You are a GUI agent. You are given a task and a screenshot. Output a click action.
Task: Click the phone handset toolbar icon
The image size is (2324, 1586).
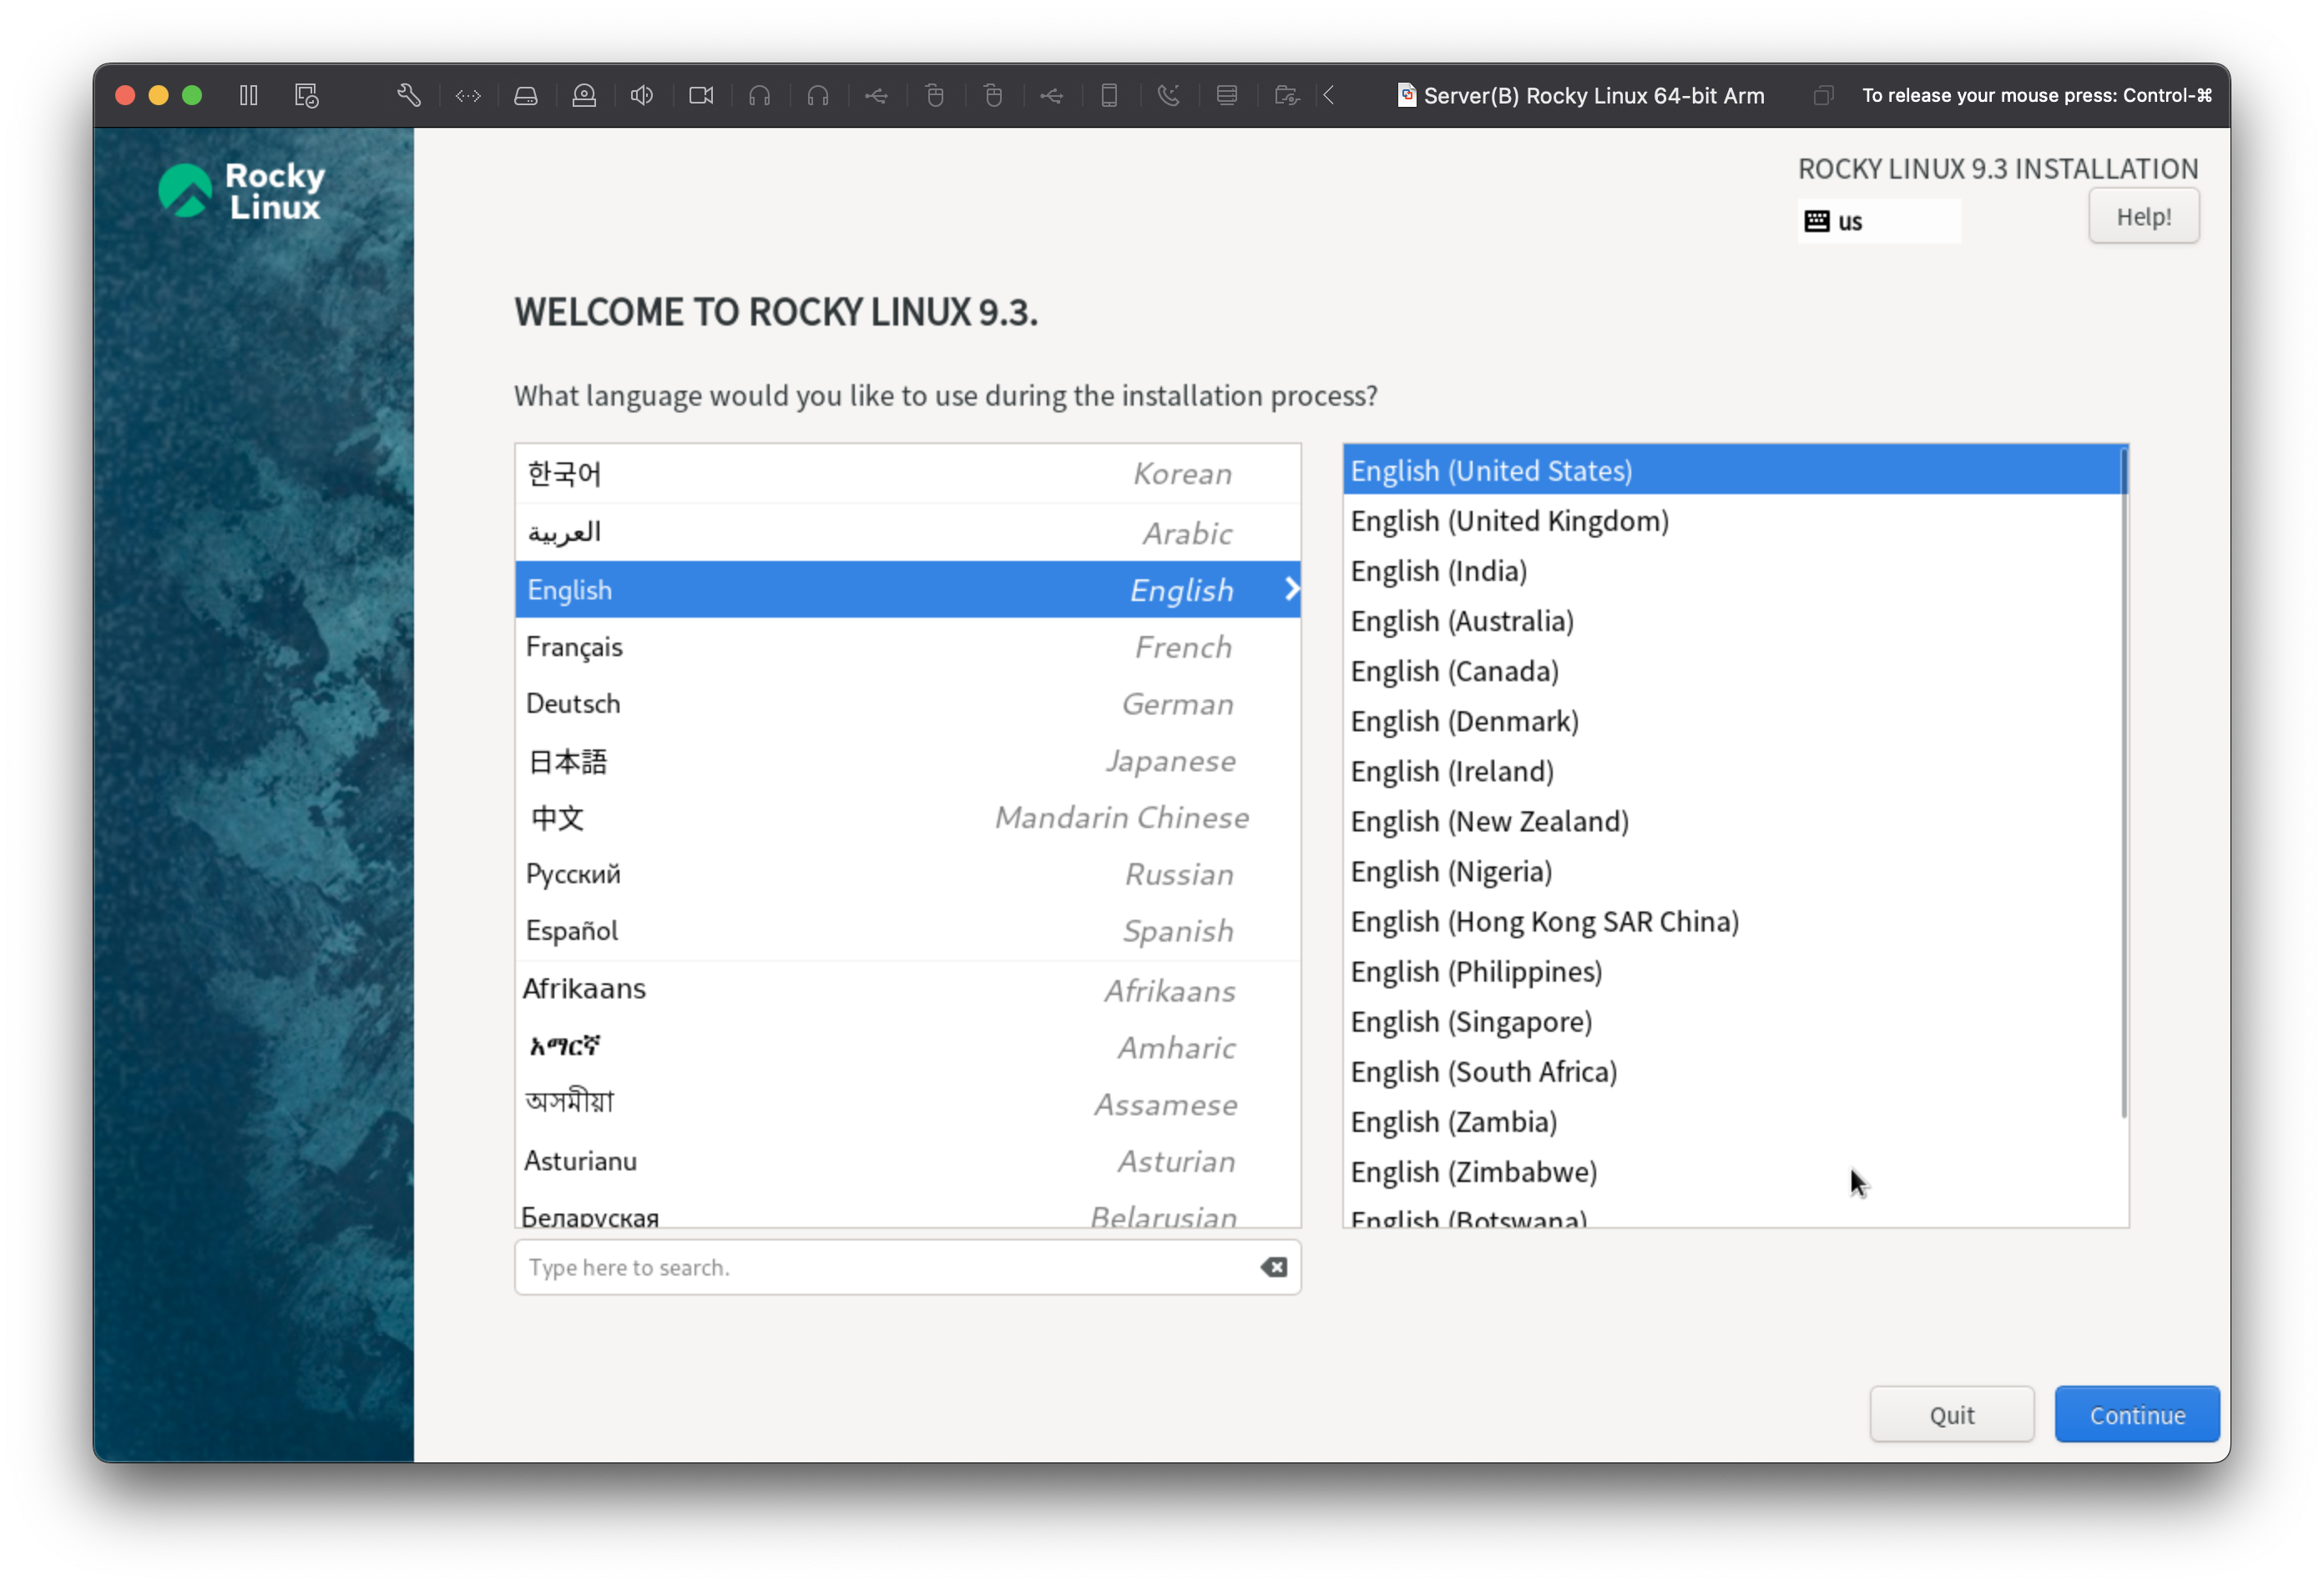(x=1168, y=96)
